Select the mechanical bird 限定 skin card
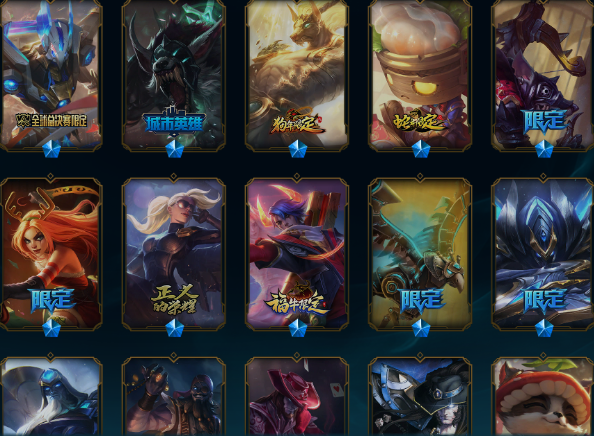The width and height of the screenshot is (594, 436). pos(420,254)
